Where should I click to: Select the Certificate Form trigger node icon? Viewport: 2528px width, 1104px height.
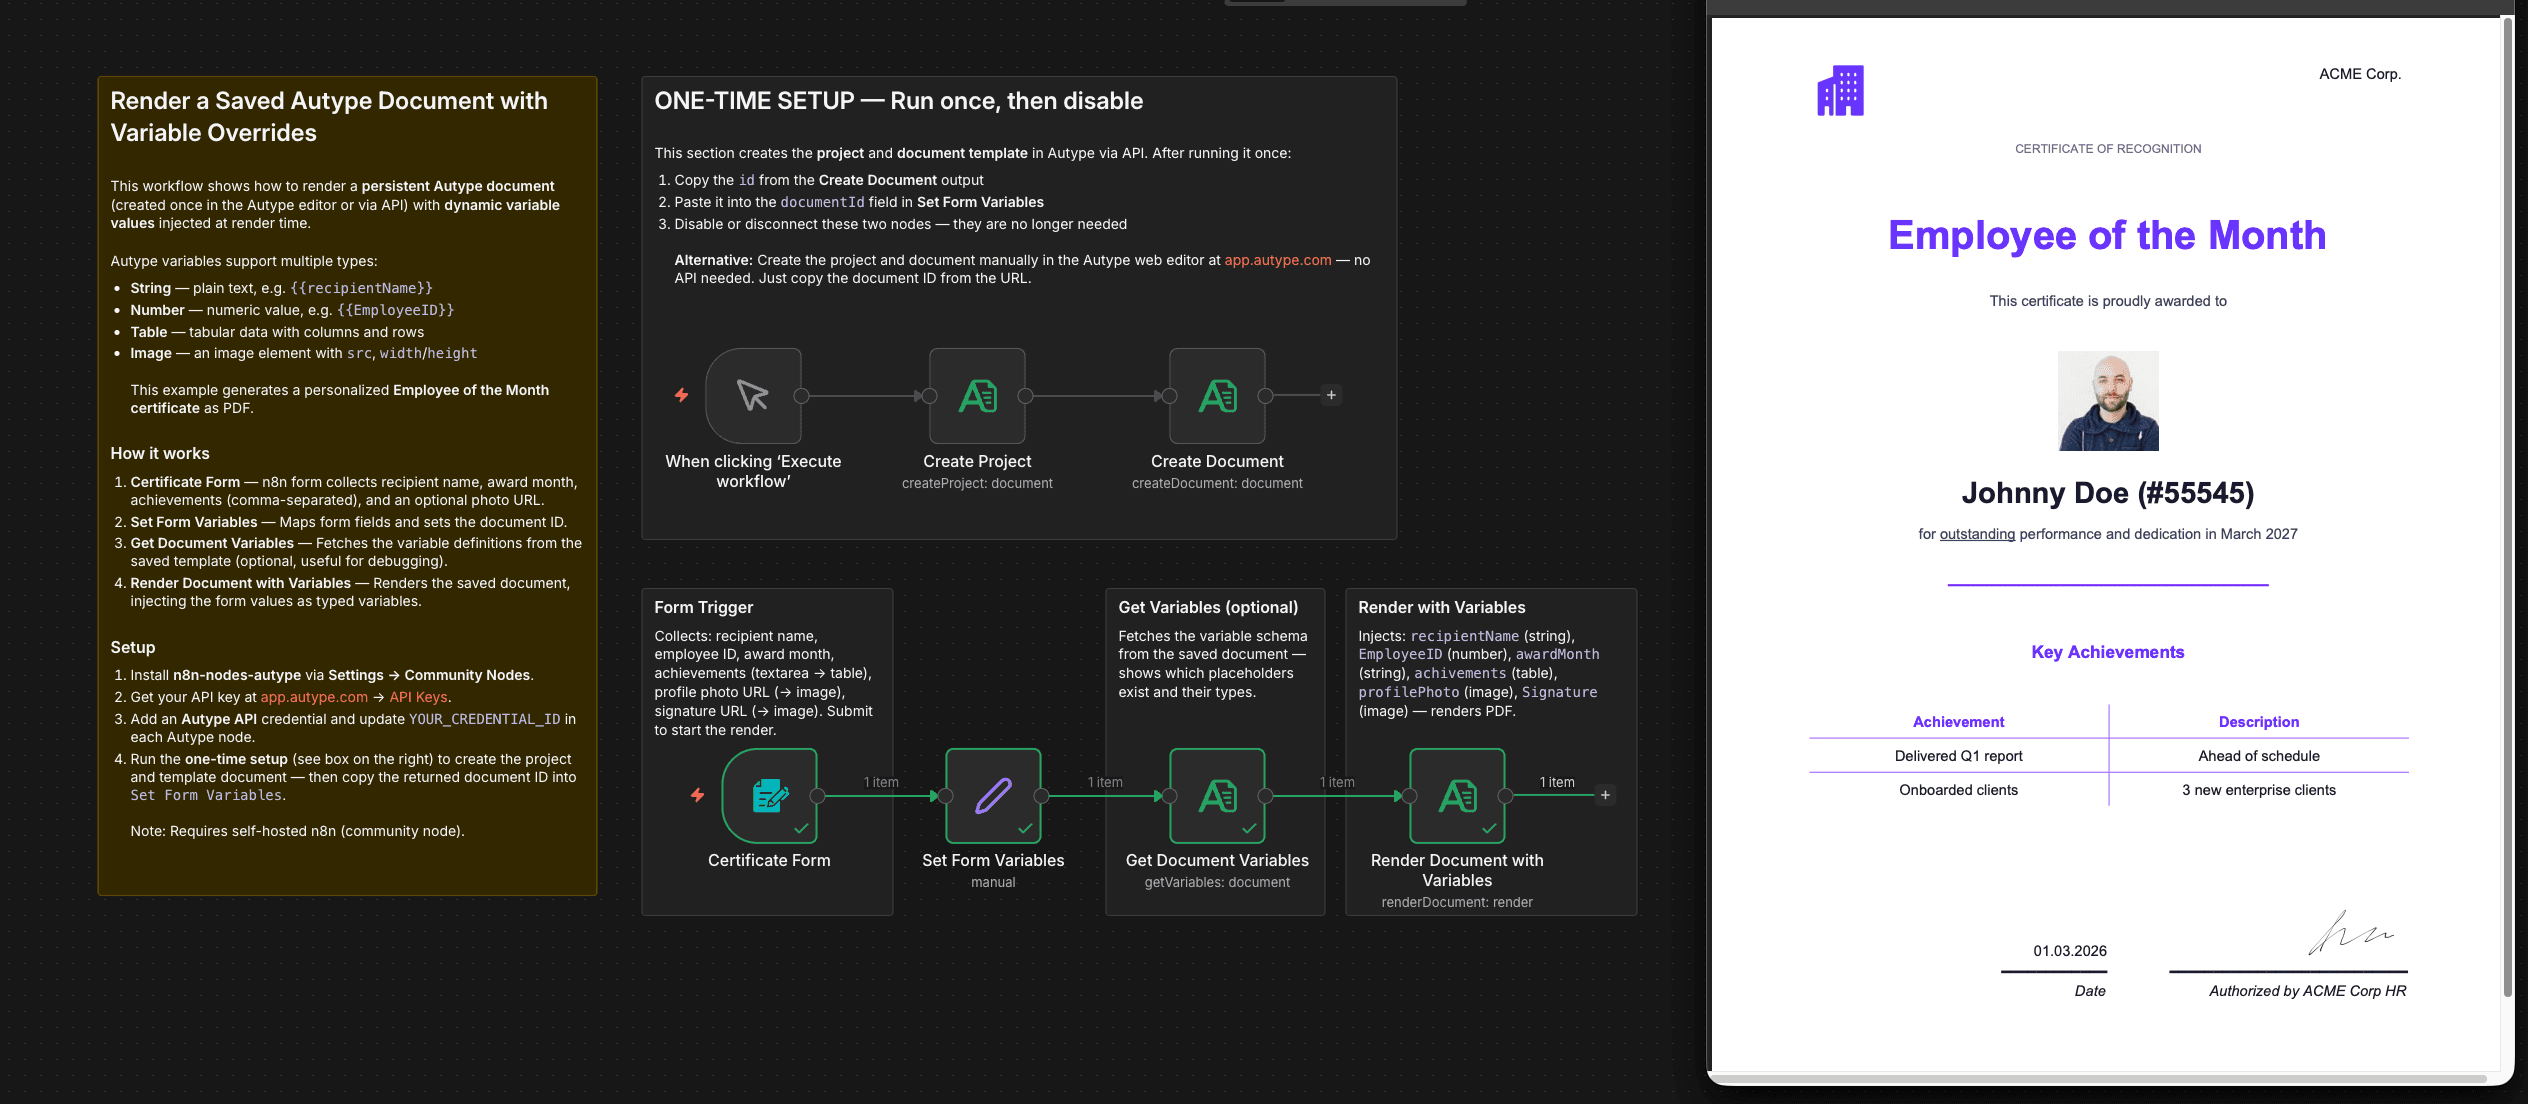click(768, 797)
